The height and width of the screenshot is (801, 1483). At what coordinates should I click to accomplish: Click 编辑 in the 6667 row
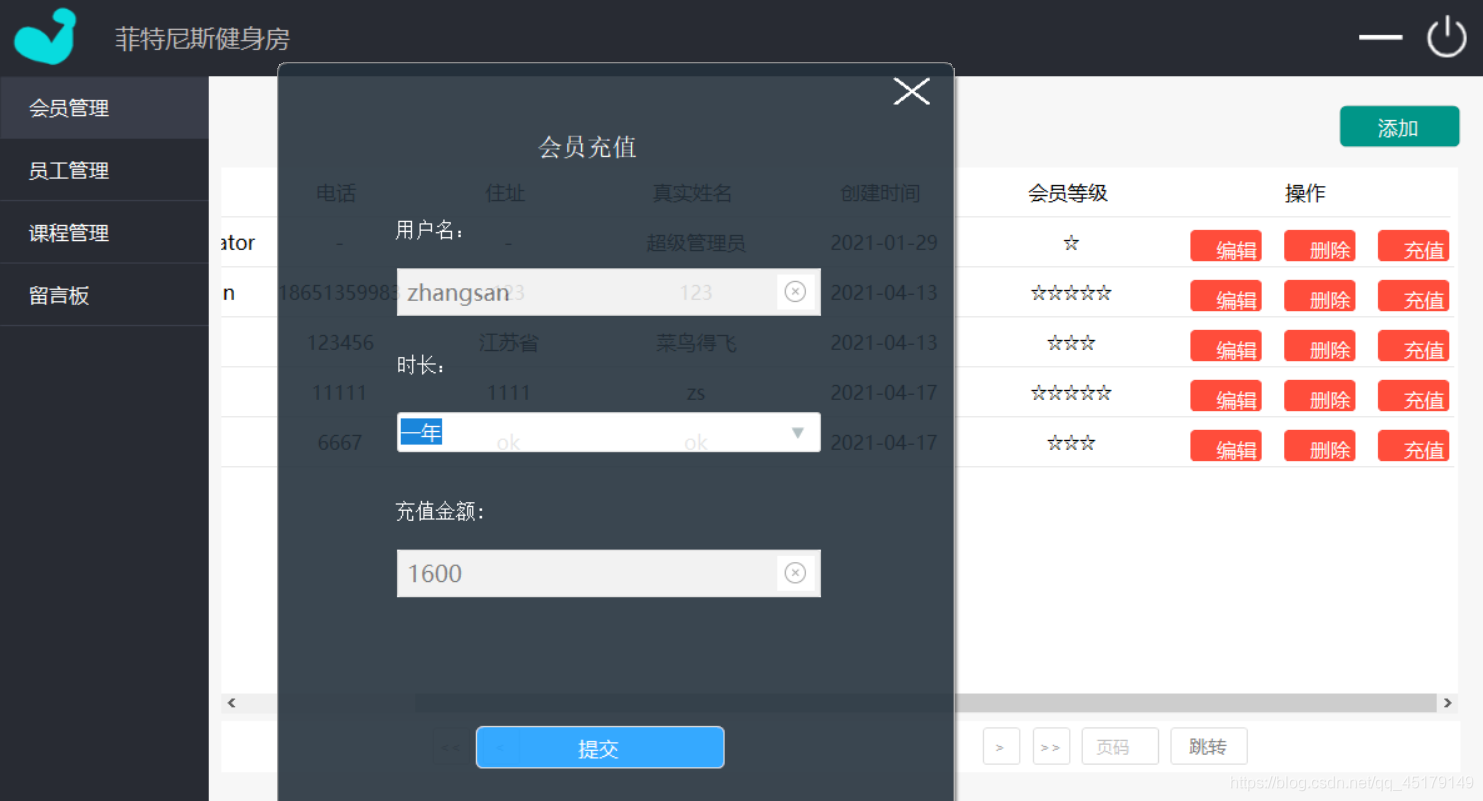pyautogui.click(x=1226, y=447)
